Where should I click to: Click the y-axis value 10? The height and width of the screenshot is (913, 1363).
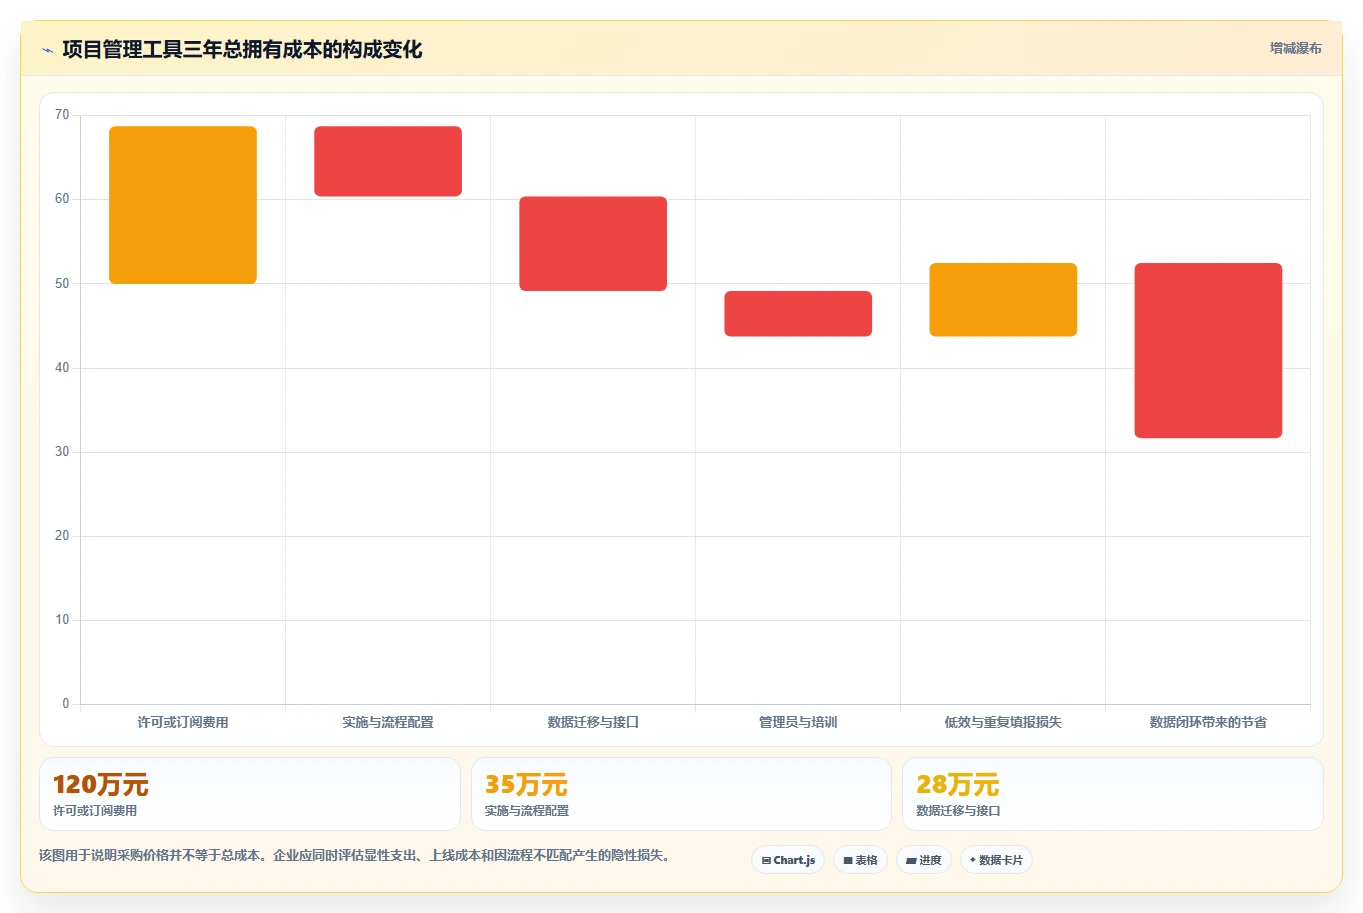[62, 620]
